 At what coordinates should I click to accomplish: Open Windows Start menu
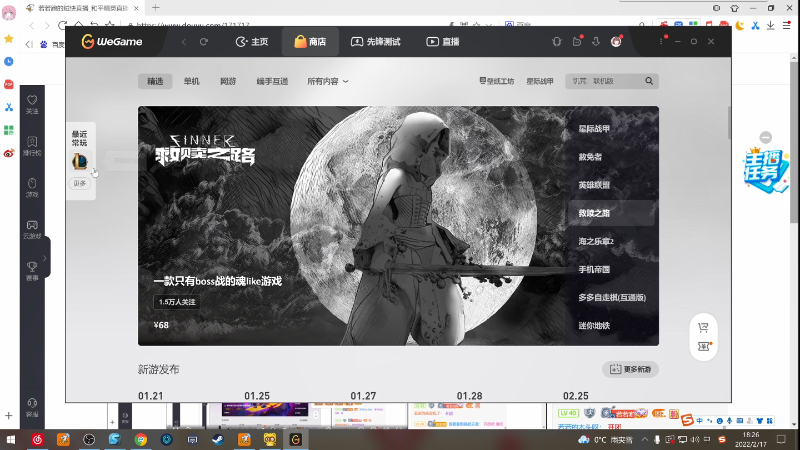point(10,439)
